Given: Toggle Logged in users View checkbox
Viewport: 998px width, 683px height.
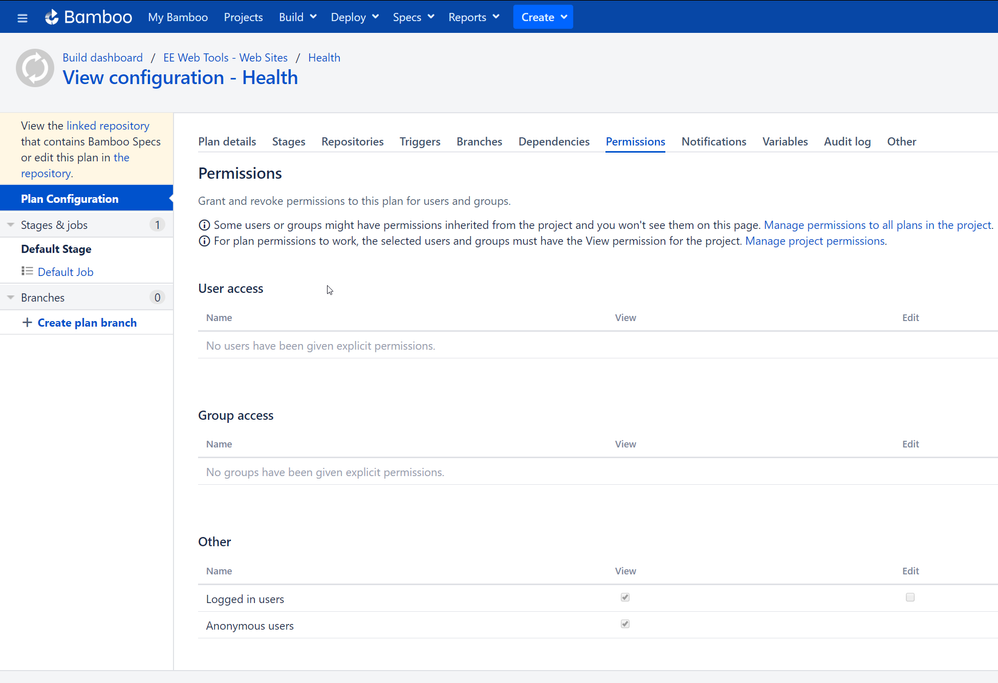Looking at the screenshot, I should click(x=625, y=597).
